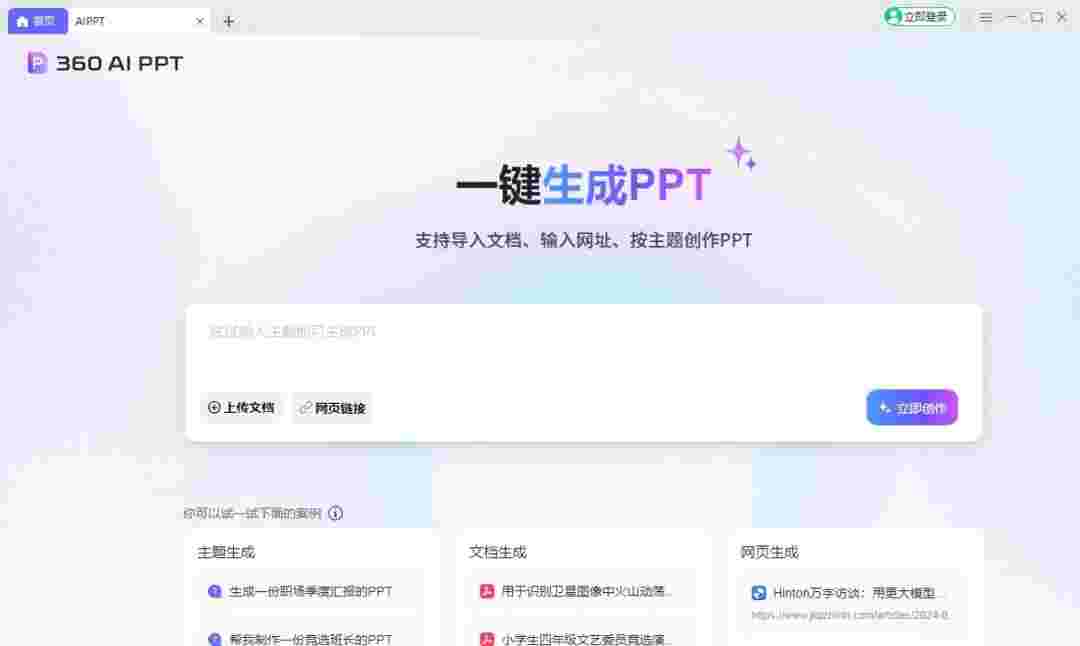1080x646 pixels.
Task: Click the 立即登录 button
Action: tap(918, 17)
